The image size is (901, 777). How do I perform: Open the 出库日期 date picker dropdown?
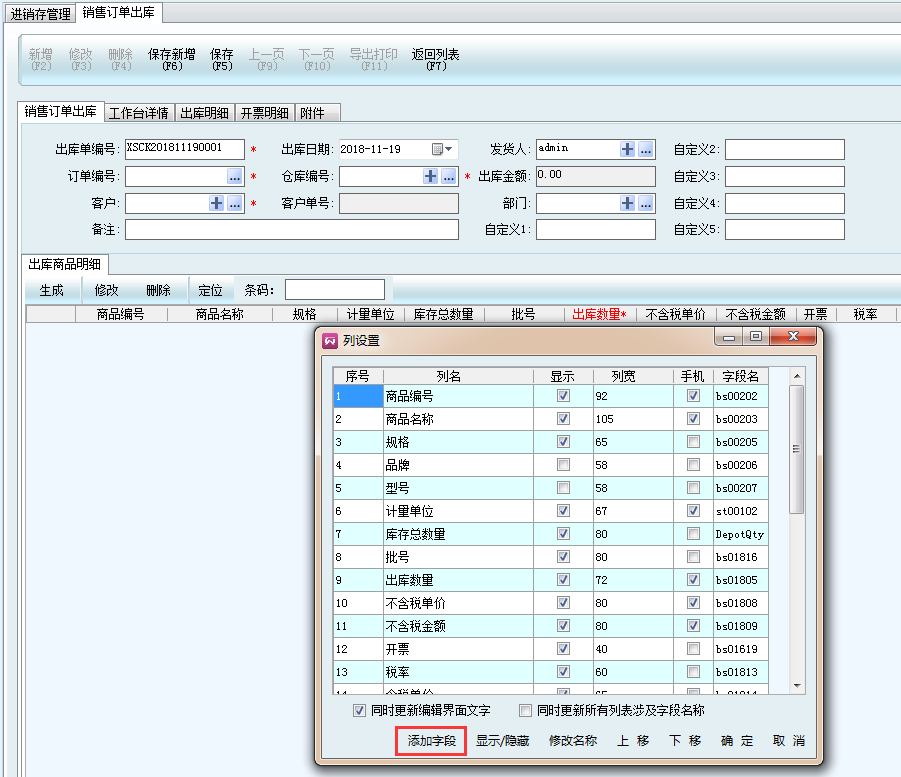pyautogui.click(x=442, y=149)
